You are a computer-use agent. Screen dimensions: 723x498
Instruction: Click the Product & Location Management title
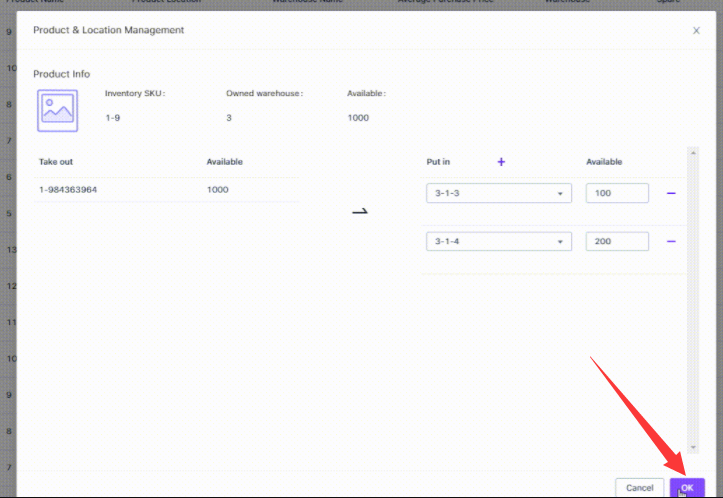[x=108, y=30]
